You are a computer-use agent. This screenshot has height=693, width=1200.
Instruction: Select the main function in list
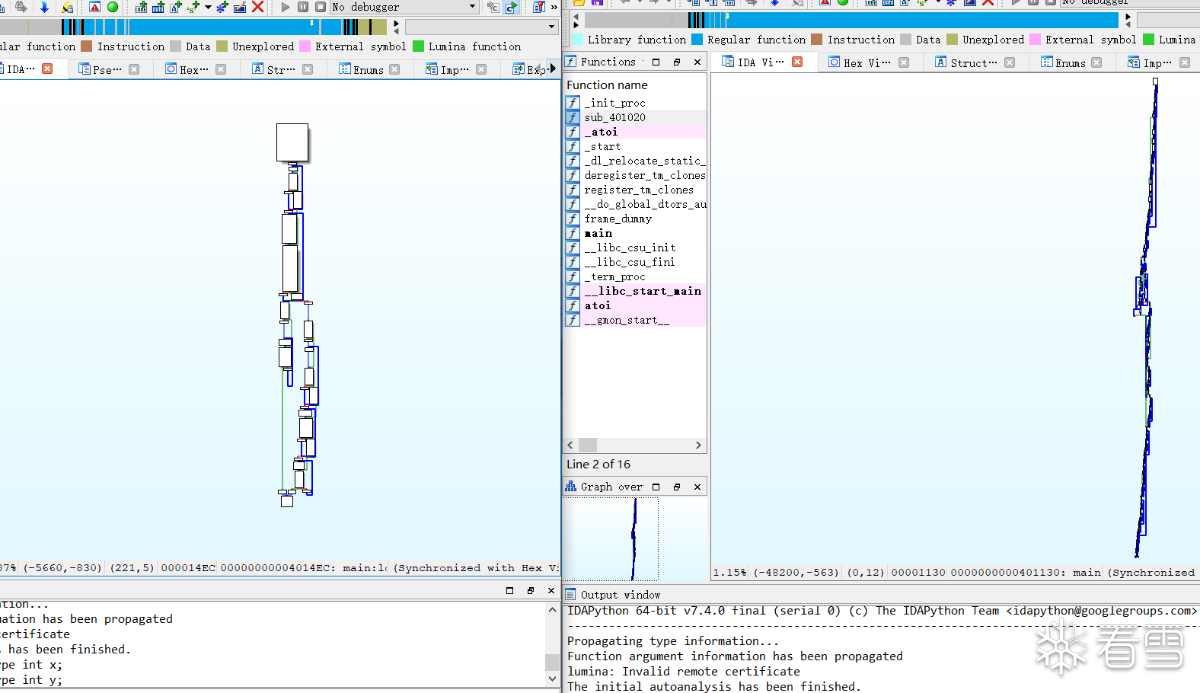click(x=635, y=233)
